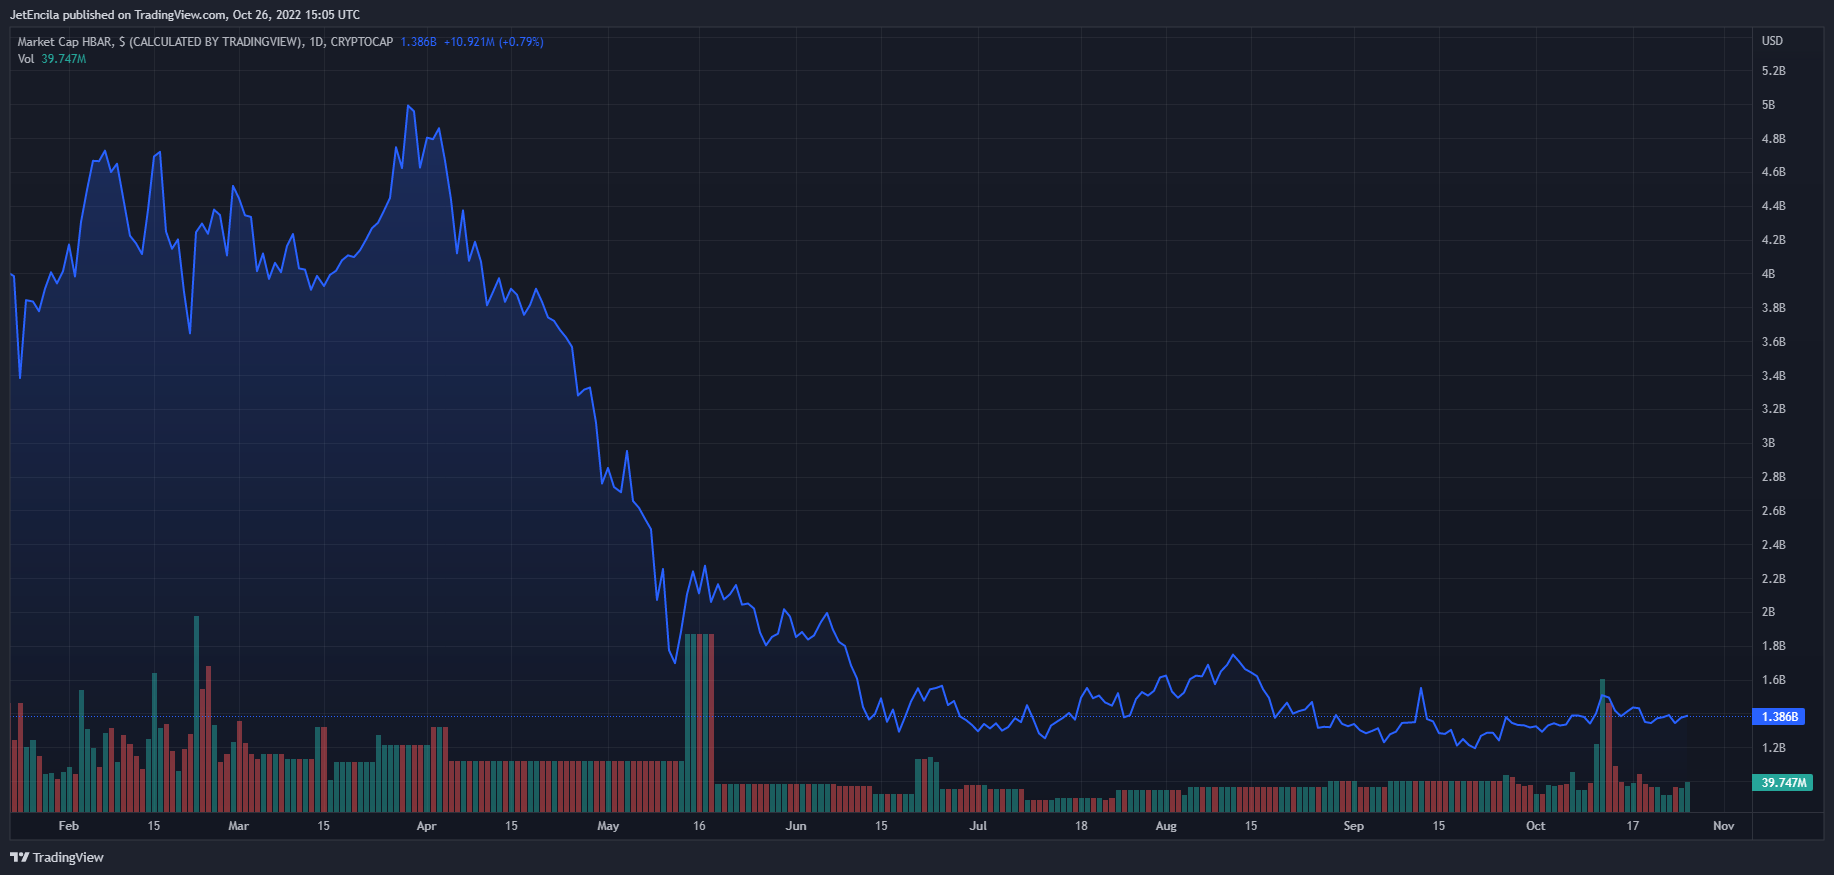
Task: Click the Oct date axis label
Action: (1535, 826)
